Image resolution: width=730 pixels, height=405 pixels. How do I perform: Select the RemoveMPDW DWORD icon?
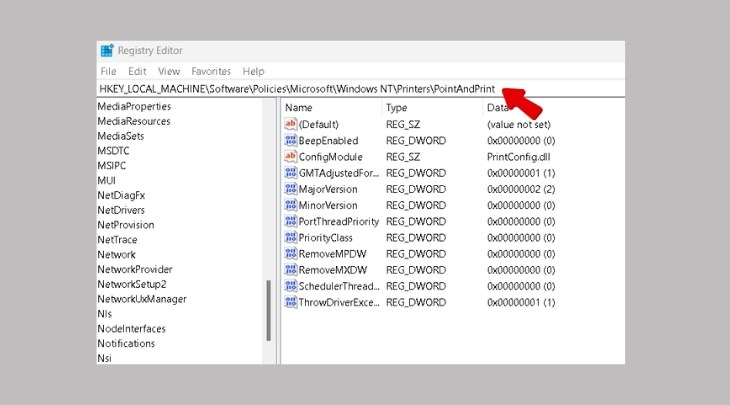pos(291,254)
